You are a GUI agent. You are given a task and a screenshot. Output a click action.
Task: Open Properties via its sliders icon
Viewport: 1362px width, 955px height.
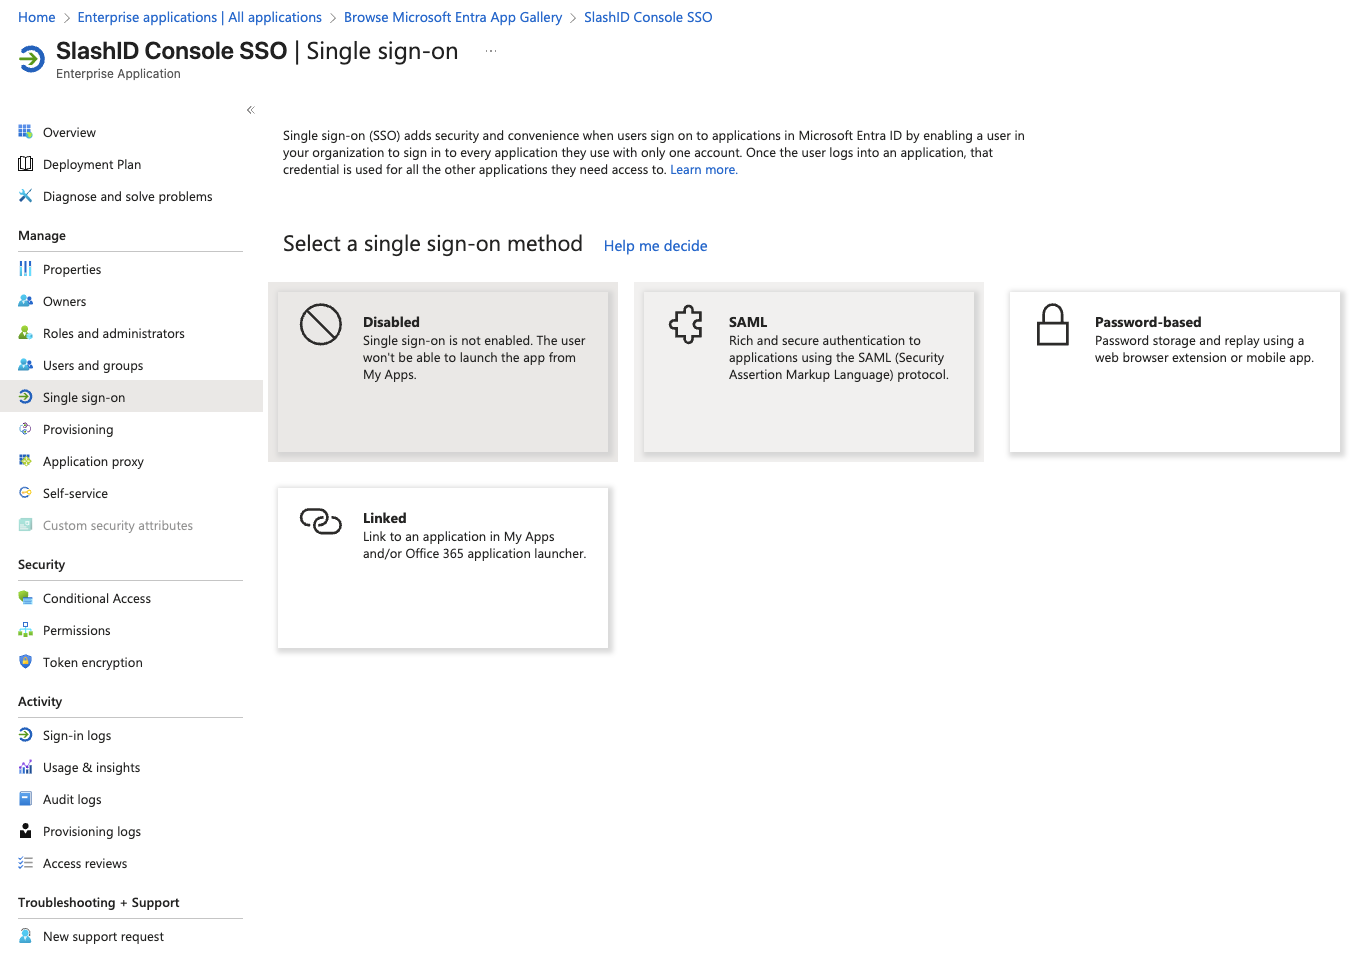25,269
